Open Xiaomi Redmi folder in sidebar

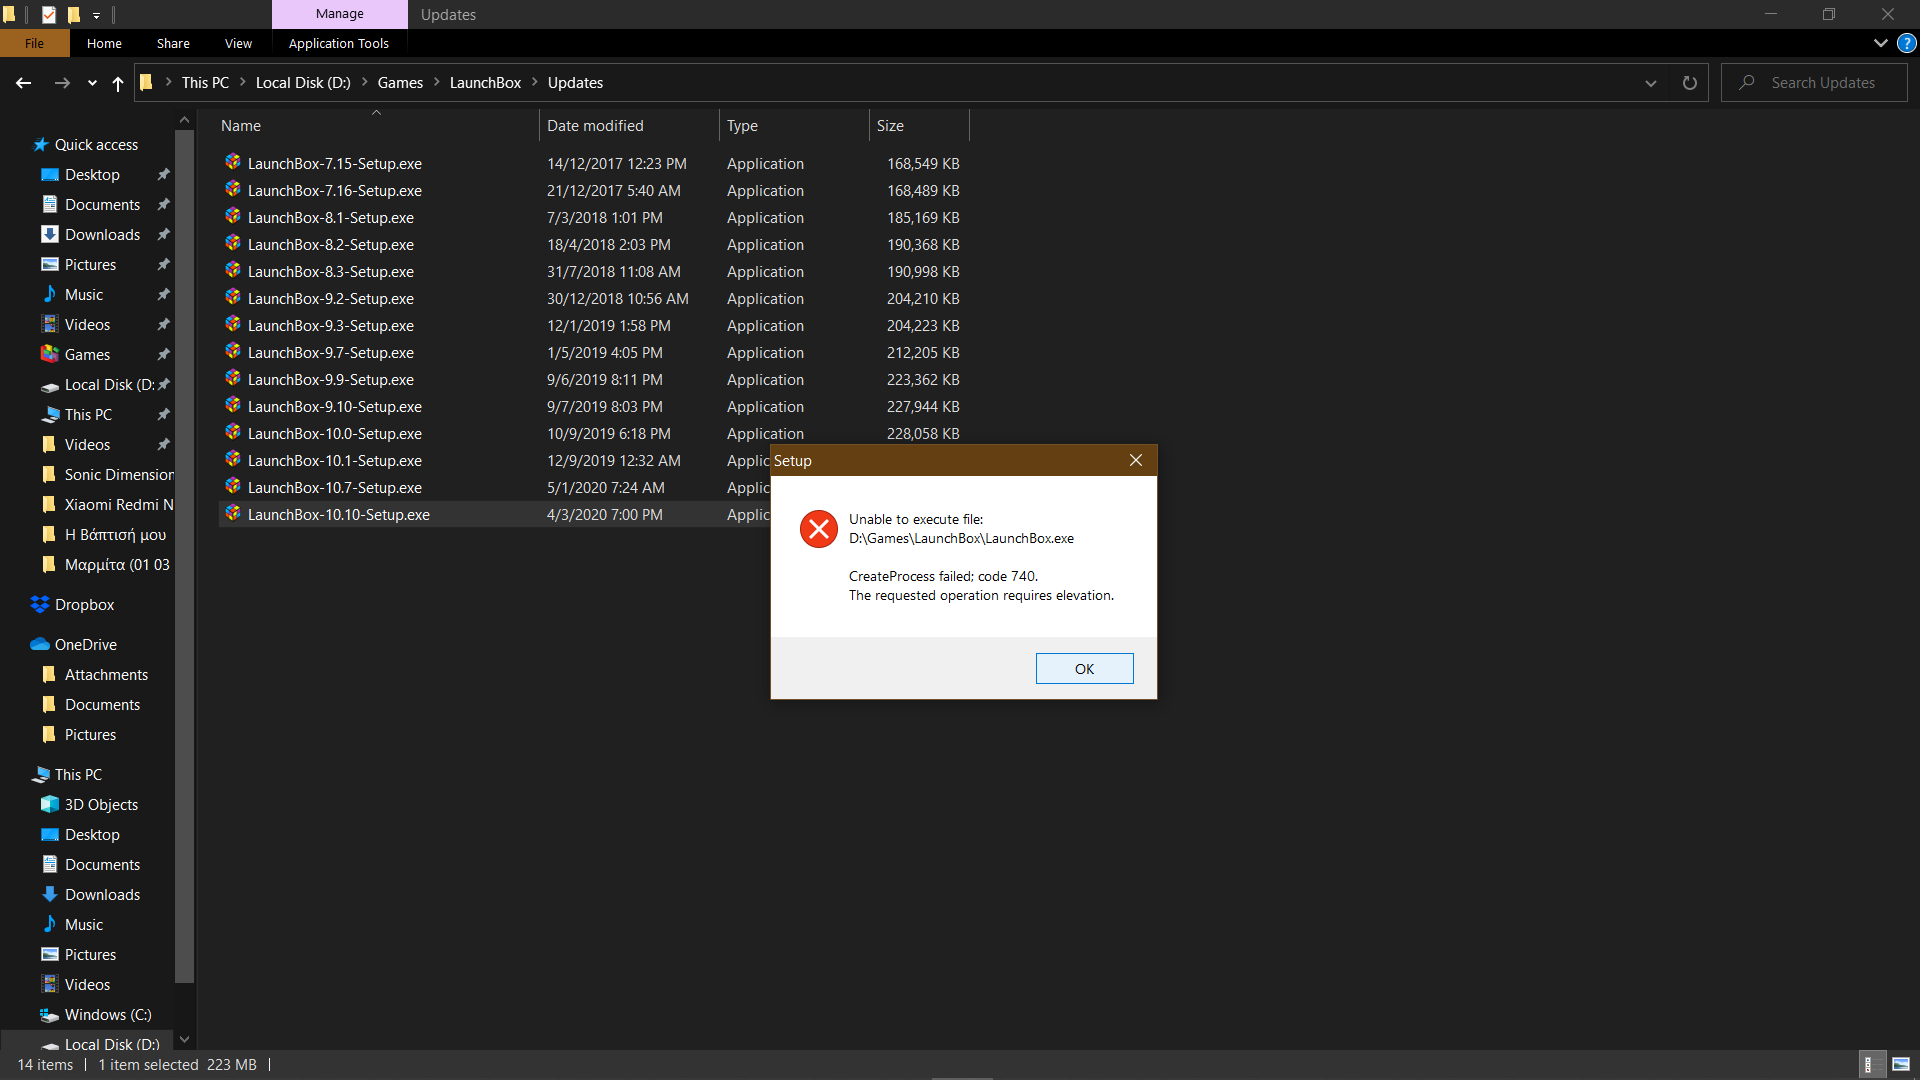click(118, 505)
